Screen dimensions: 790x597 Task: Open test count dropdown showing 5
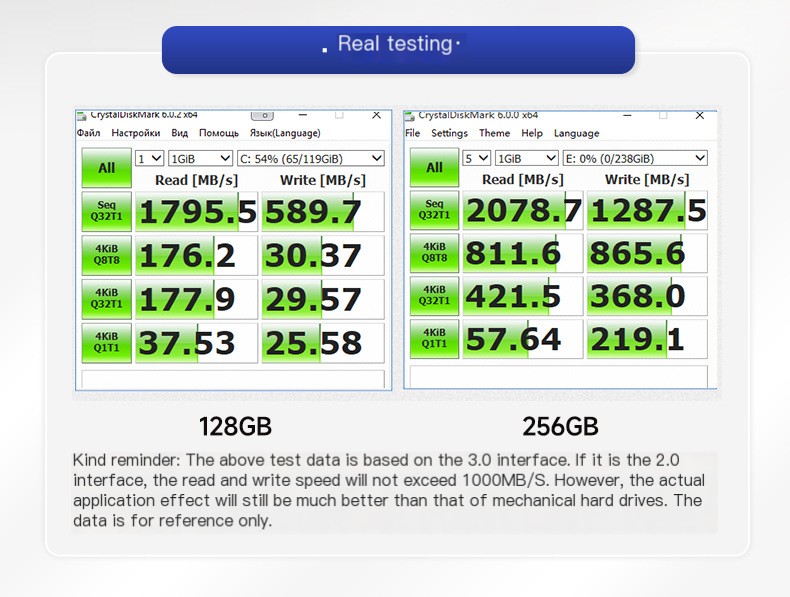point(477,158)
